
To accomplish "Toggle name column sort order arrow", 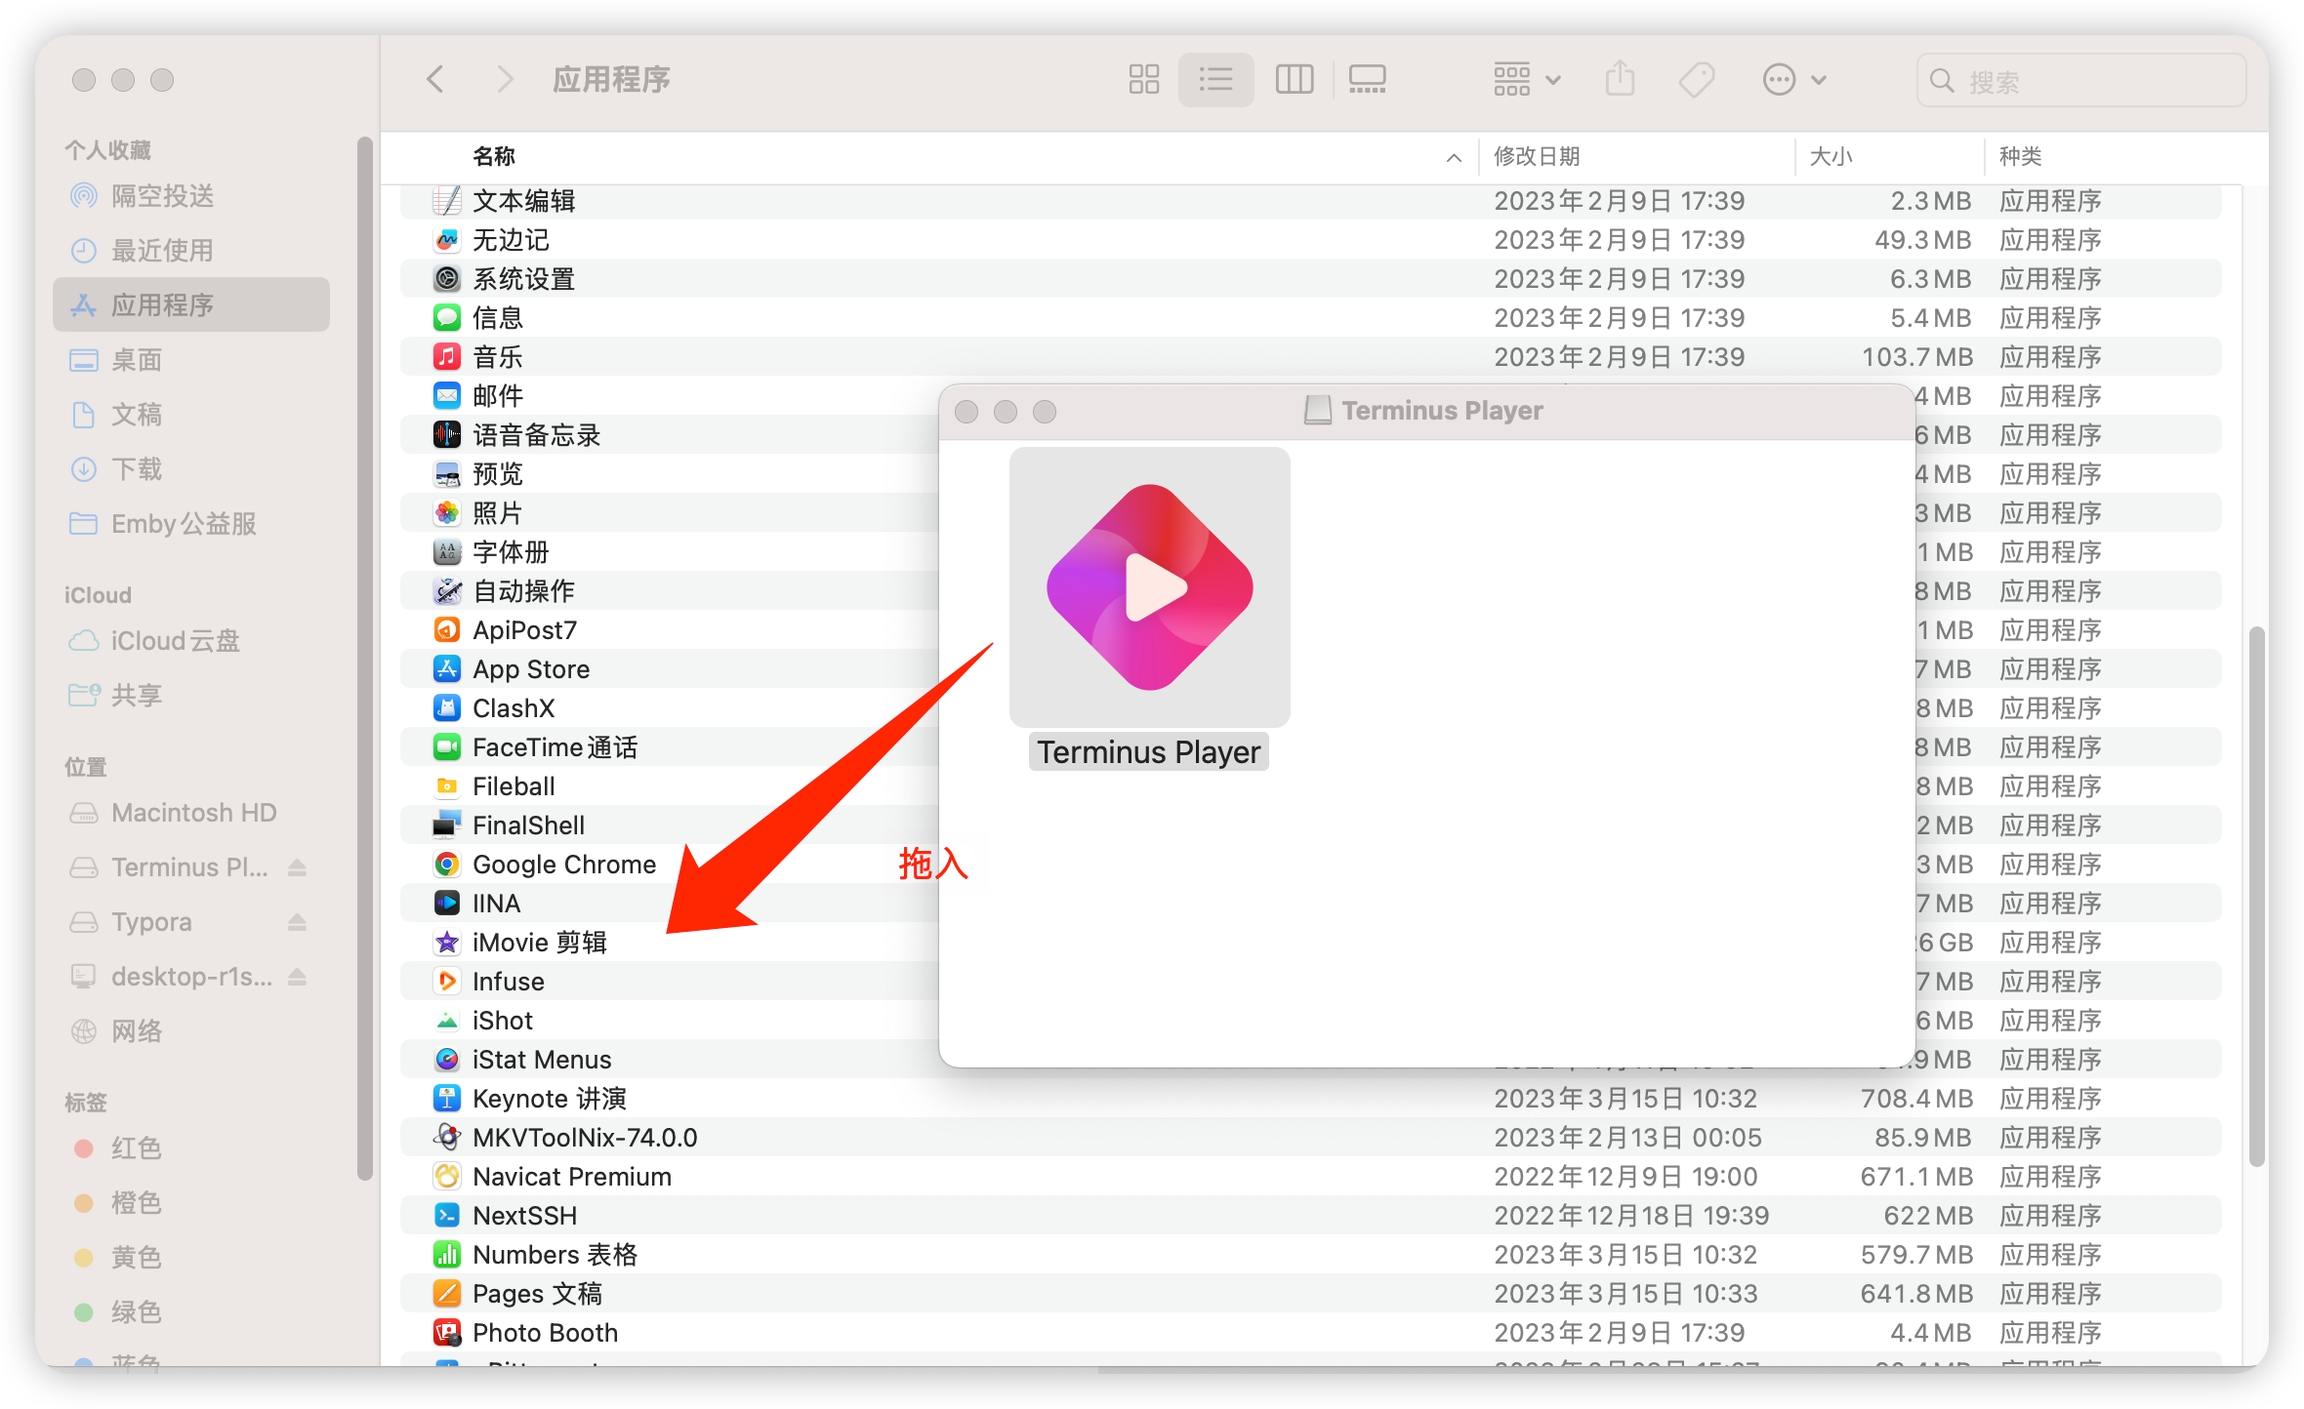I will tap(1453, 157).
